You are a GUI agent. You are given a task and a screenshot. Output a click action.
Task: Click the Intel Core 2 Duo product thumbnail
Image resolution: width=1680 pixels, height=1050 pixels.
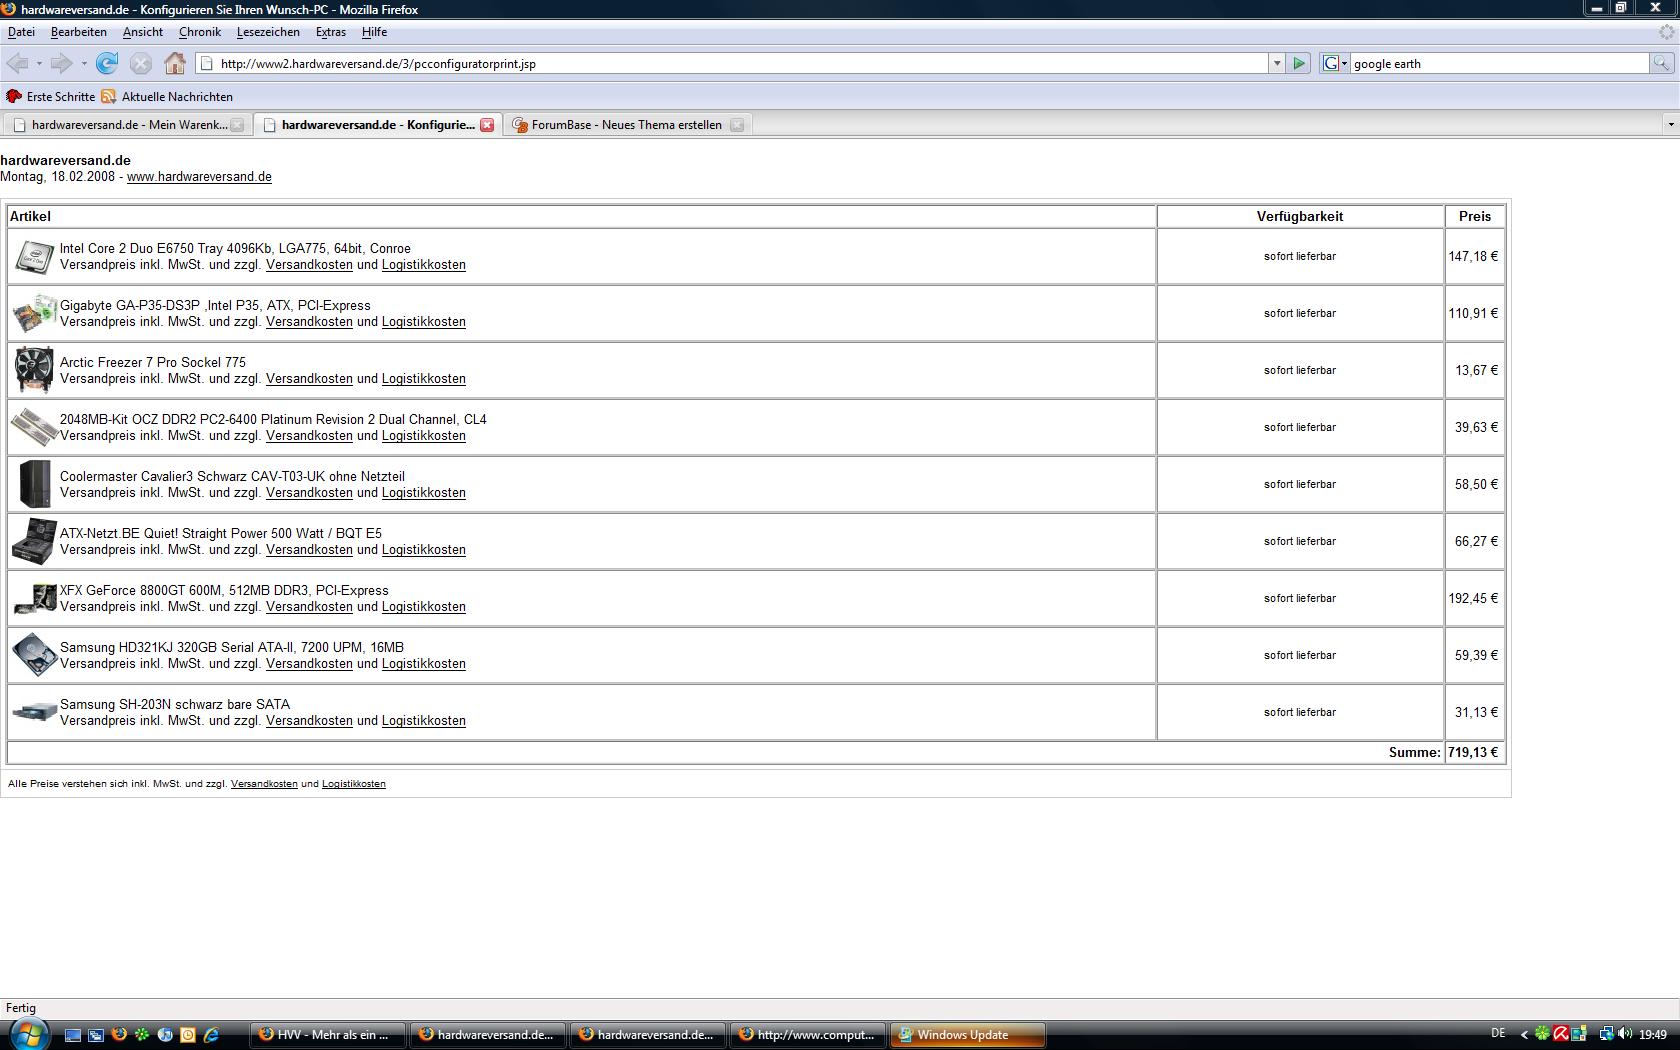pos(34,257)
